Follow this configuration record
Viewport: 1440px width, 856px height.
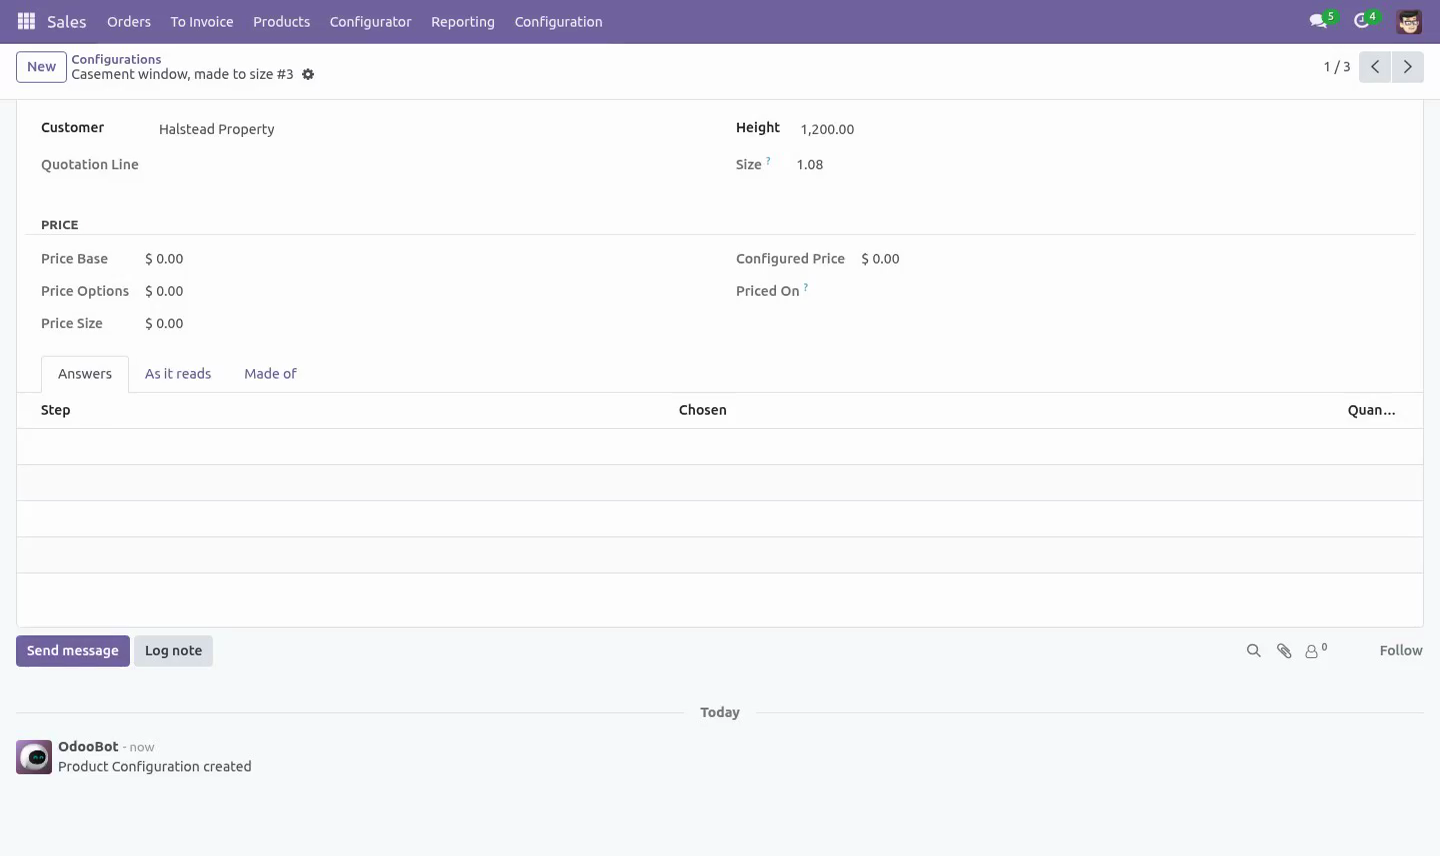pyautogui.click(x=1401, y=651)
